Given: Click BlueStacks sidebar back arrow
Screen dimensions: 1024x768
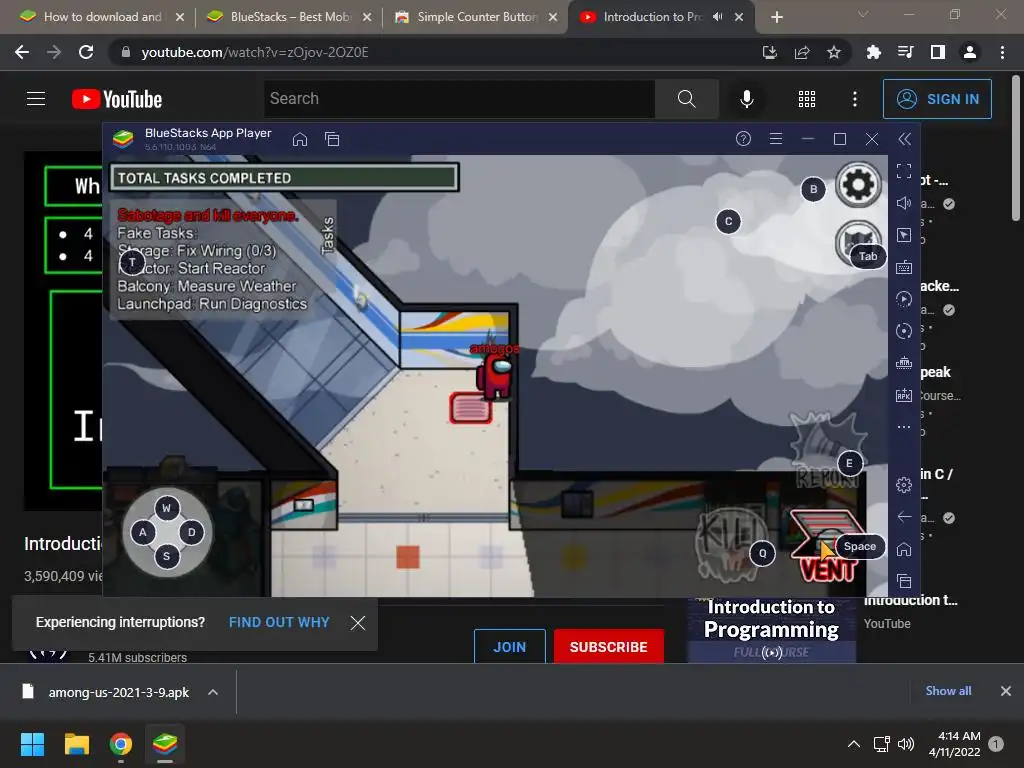Looking at the screenshot, I should [x=904, y=517].
